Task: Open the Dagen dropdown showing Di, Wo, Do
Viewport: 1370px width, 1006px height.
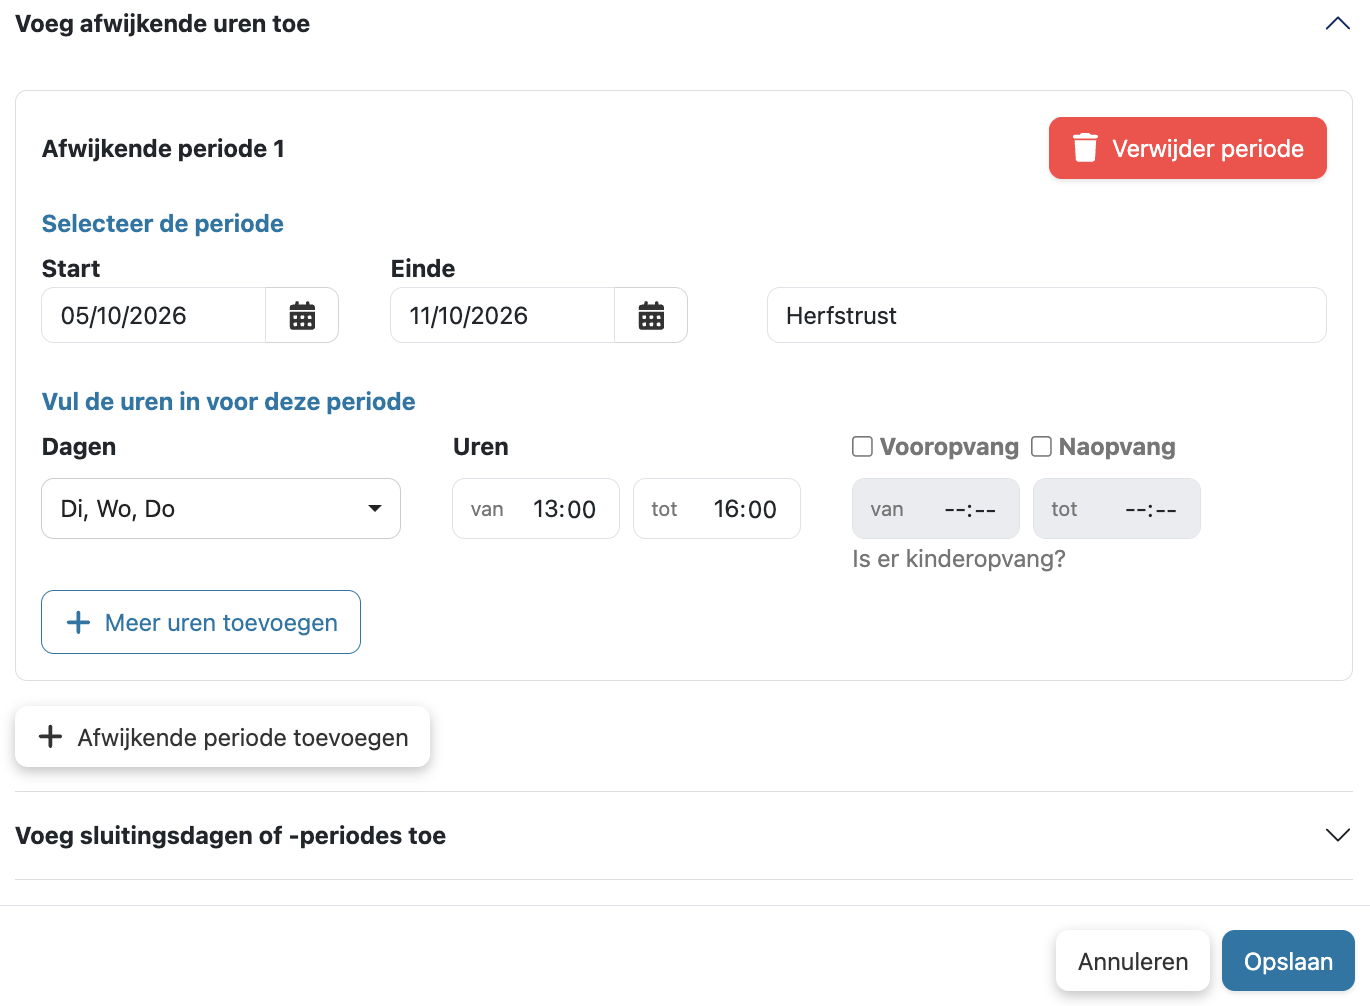Action: tap(221, 509)
